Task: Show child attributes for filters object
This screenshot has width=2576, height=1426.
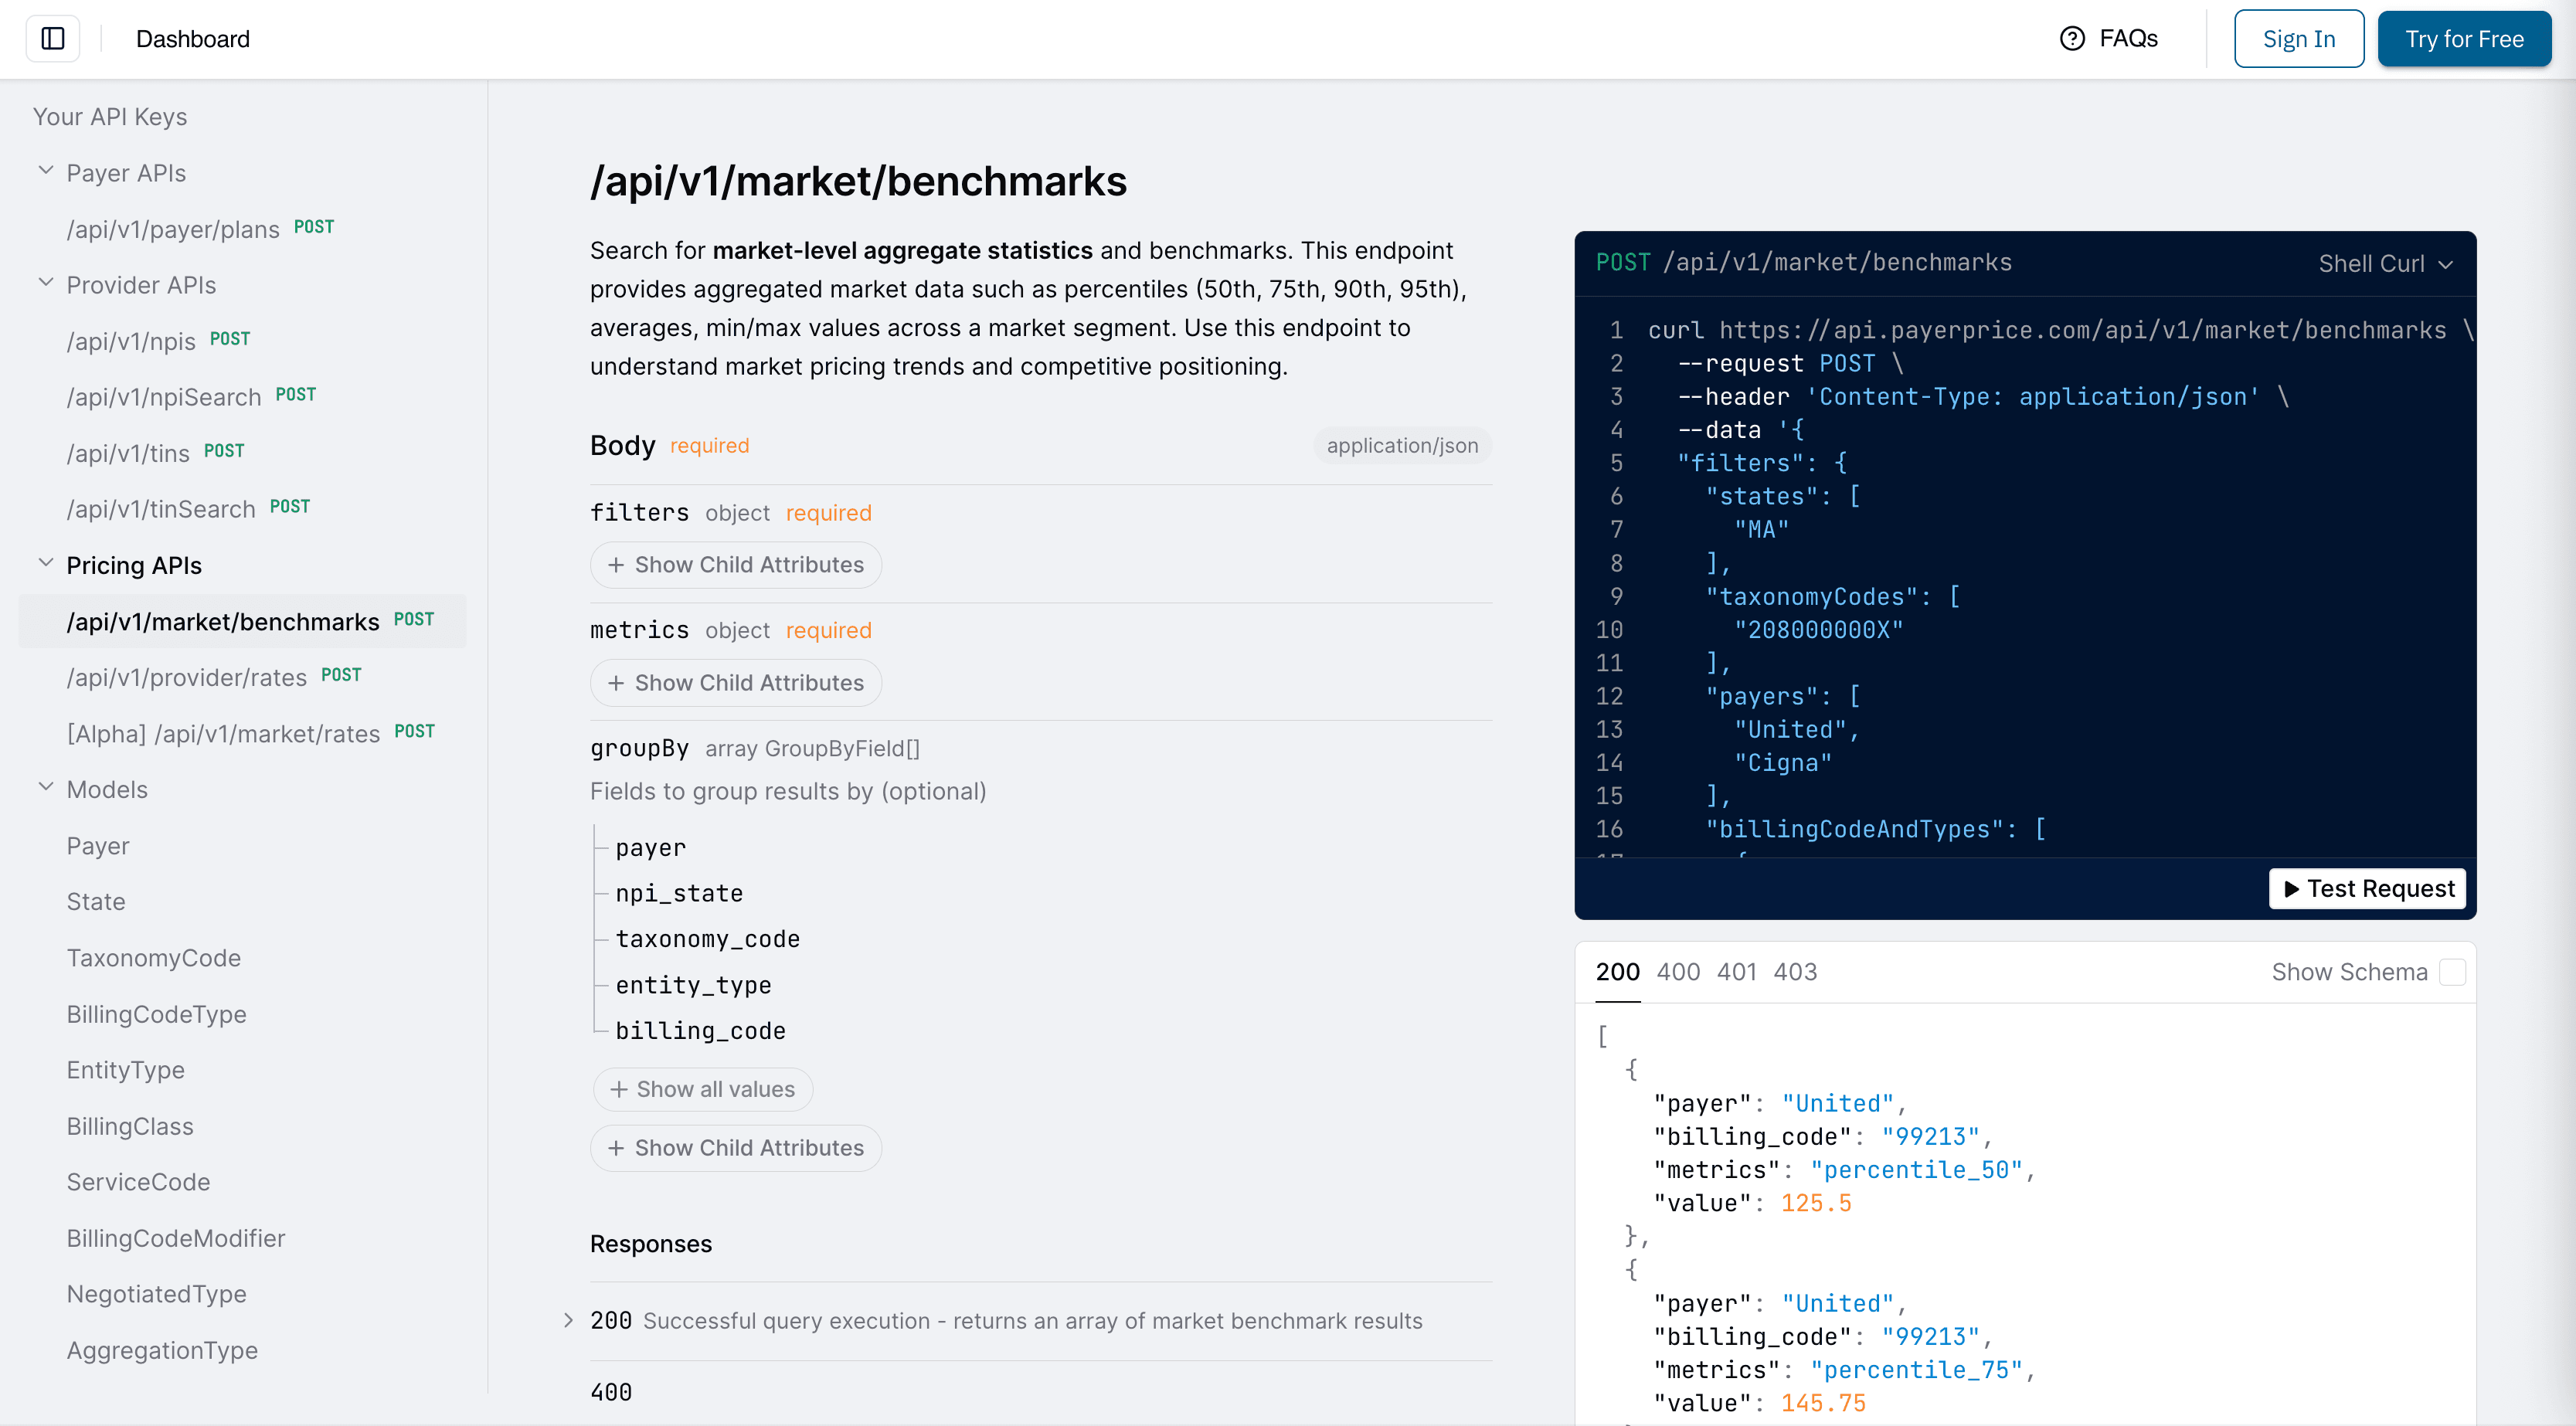Action: [735, 564]
